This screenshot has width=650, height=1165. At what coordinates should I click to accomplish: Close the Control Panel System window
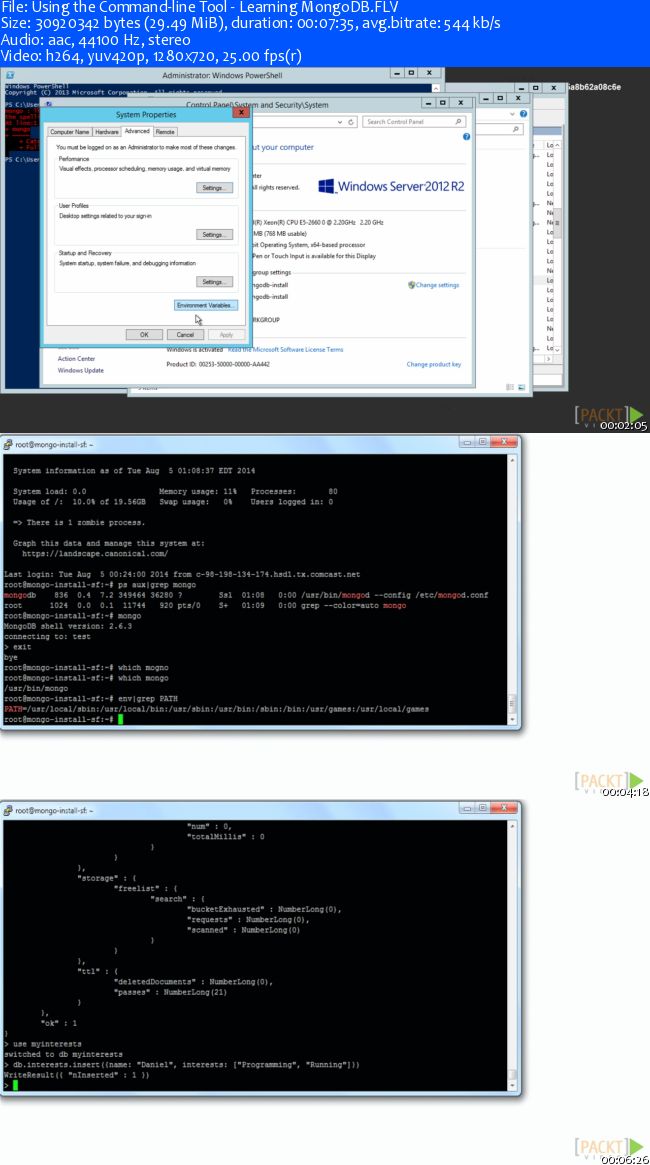[461, 103]
